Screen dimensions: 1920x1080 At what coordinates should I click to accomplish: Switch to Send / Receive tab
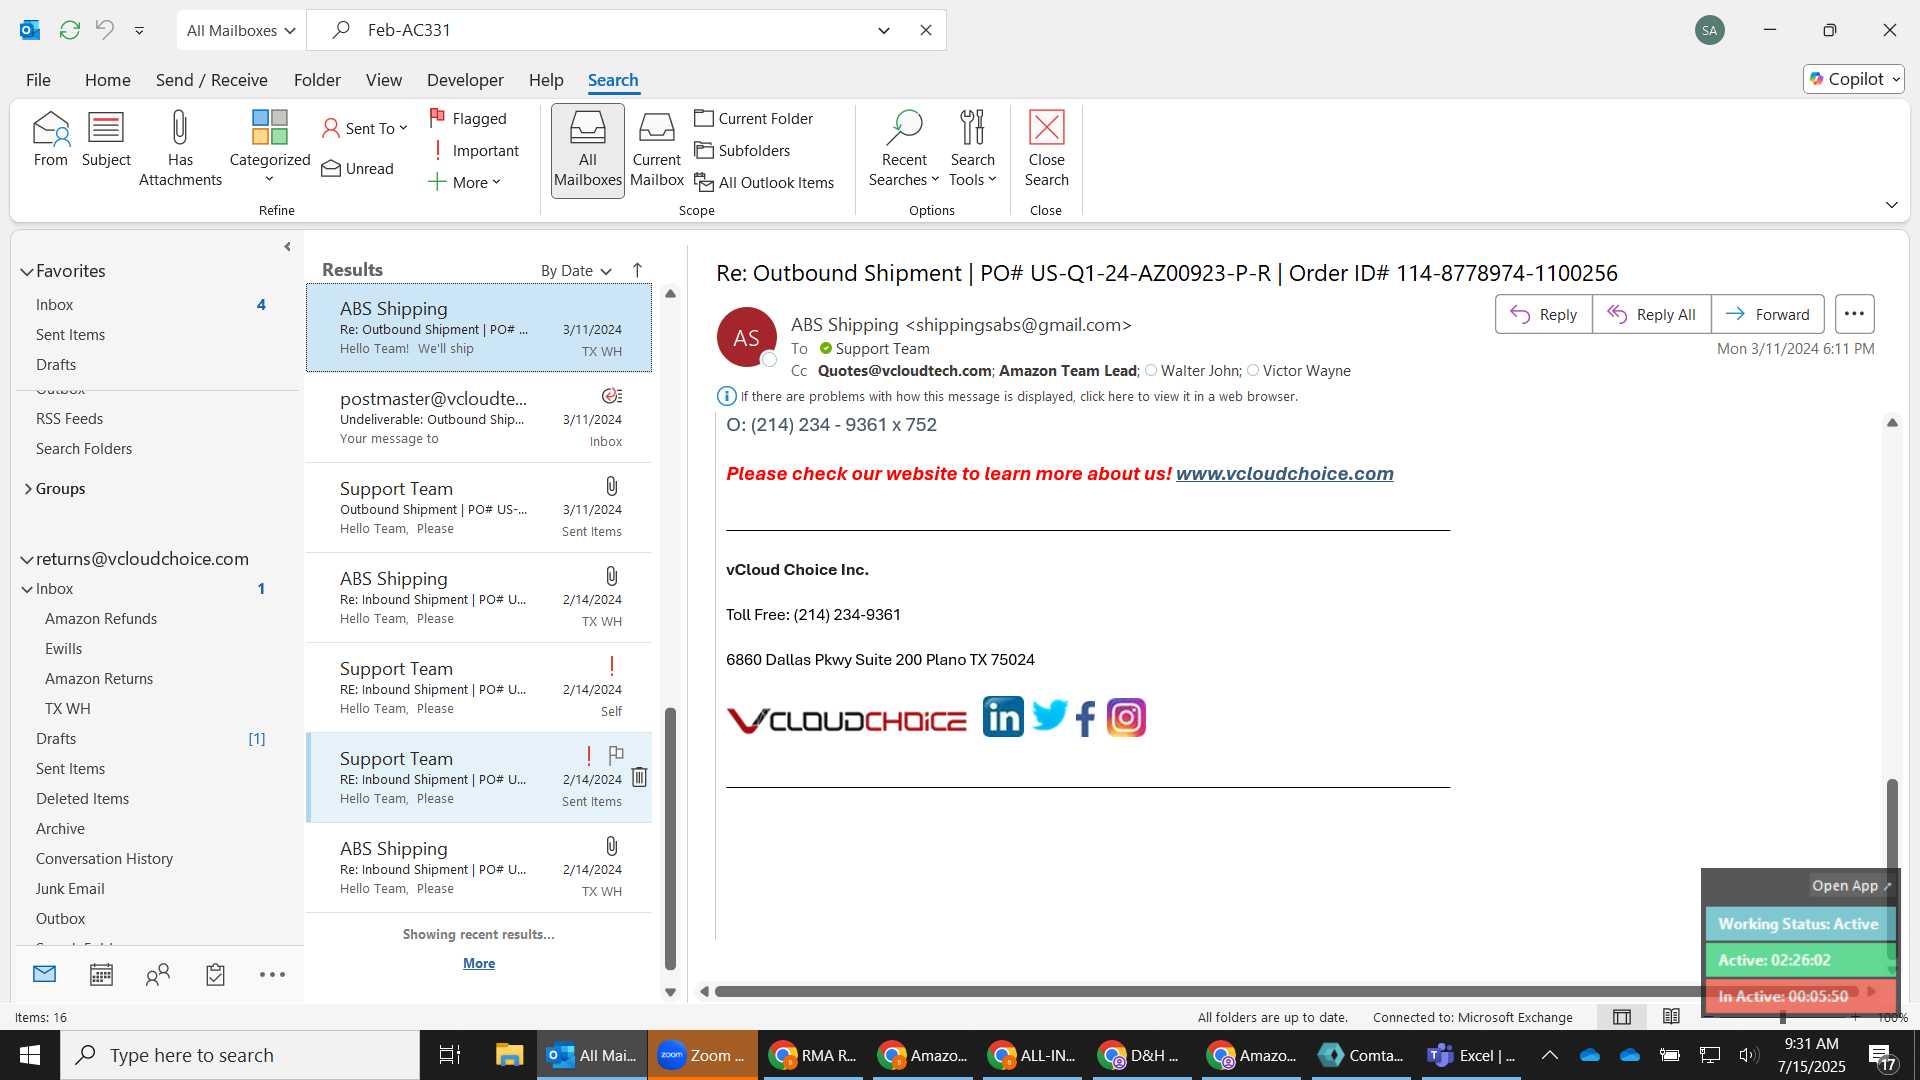[x=211, y=80]
